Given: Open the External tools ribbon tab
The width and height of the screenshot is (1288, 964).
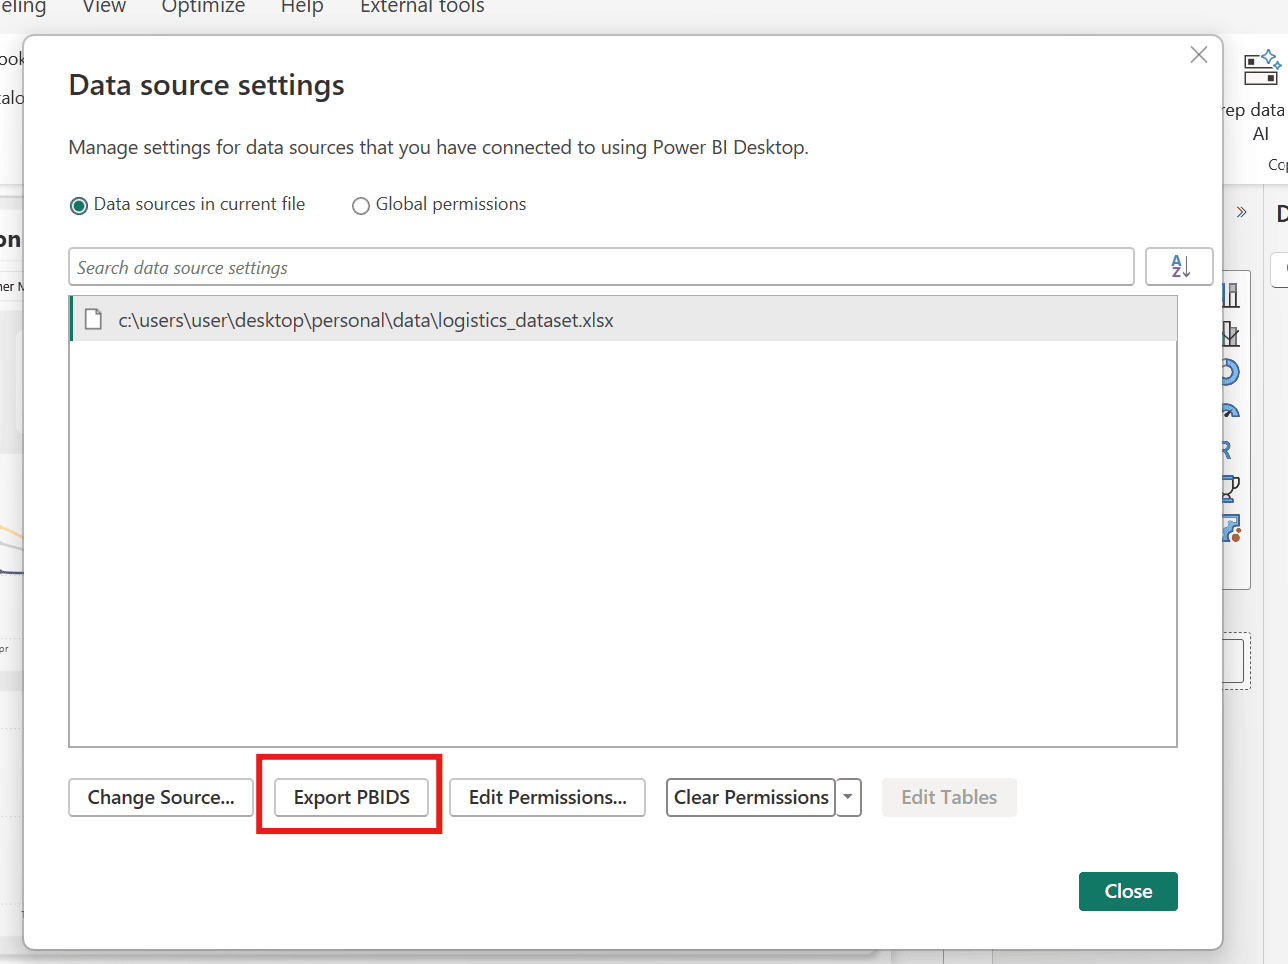Looking at the screenshot, I should tap(422, 7).
